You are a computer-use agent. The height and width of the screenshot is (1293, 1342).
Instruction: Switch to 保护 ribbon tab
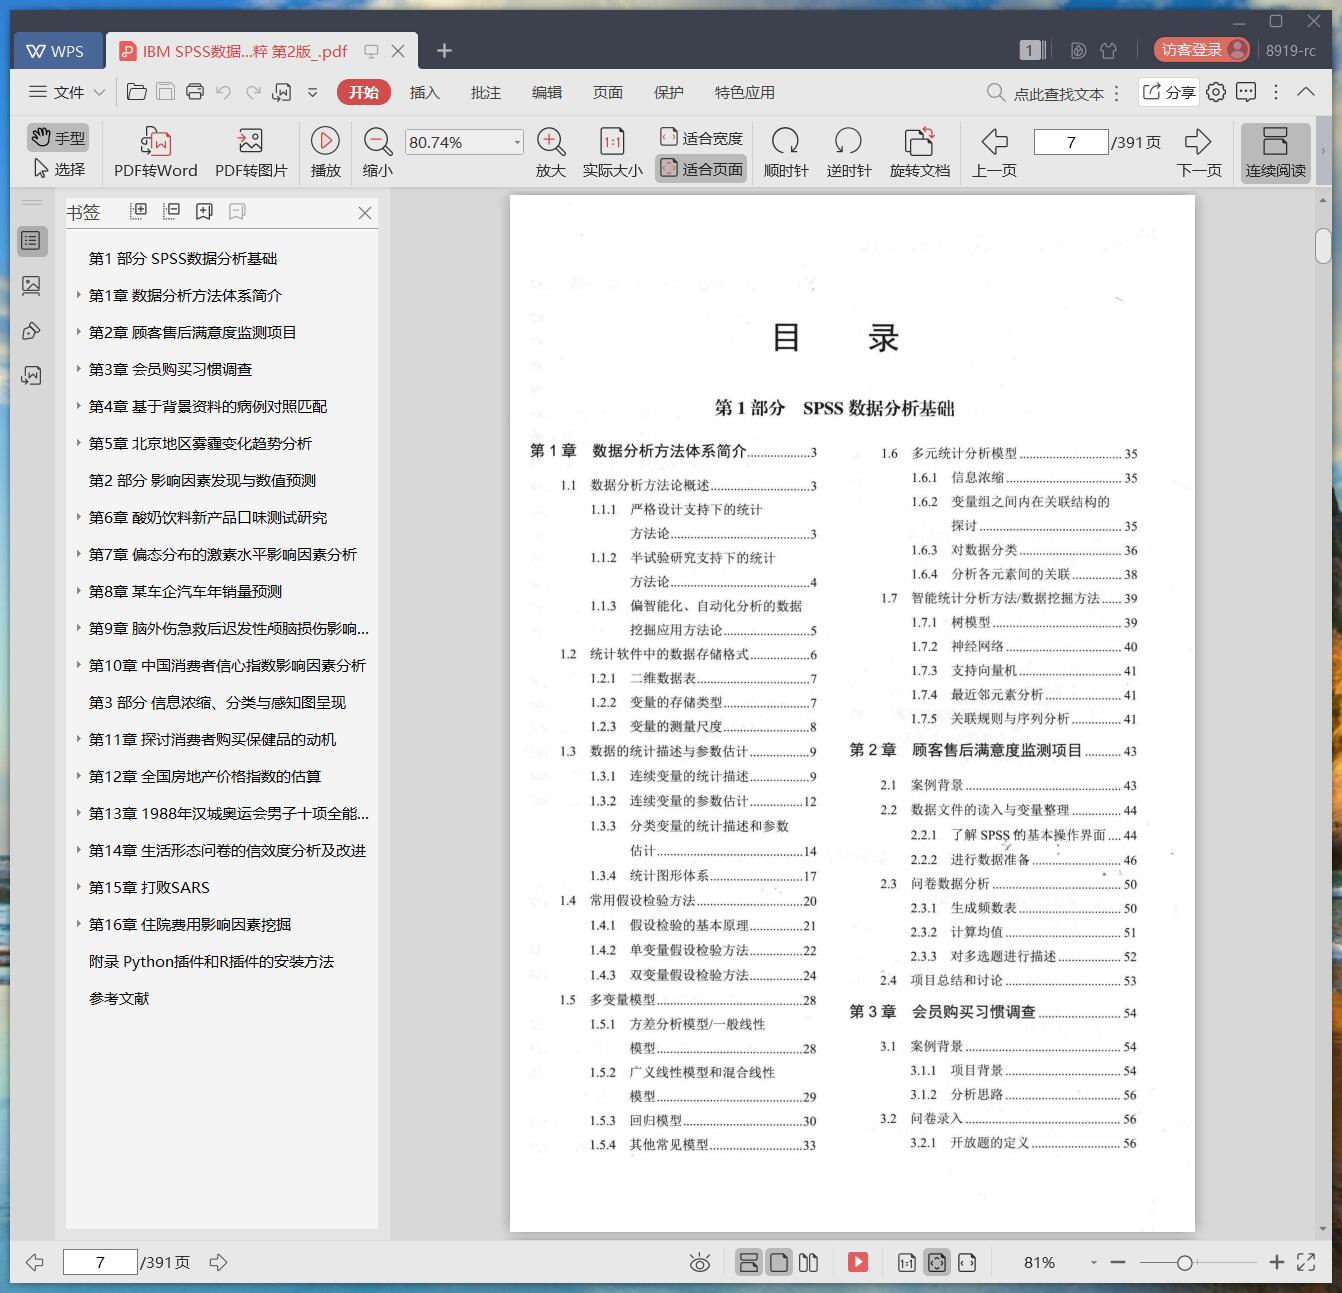click(x=668, y=92)
